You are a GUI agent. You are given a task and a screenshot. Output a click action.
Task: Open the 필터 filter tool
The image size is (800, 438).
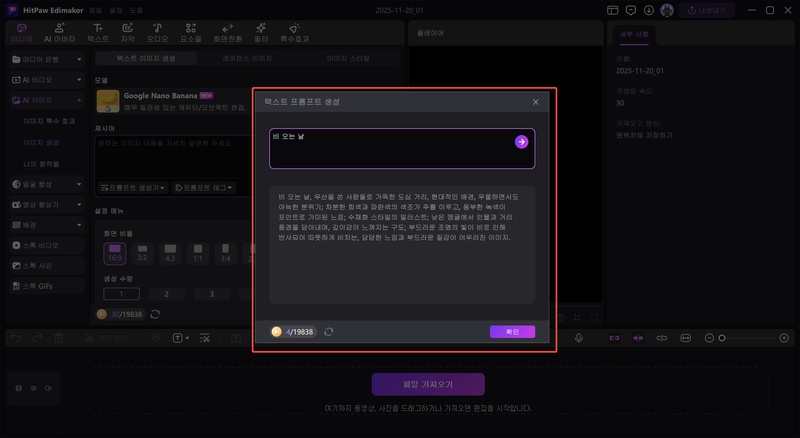tap(261, 33)
